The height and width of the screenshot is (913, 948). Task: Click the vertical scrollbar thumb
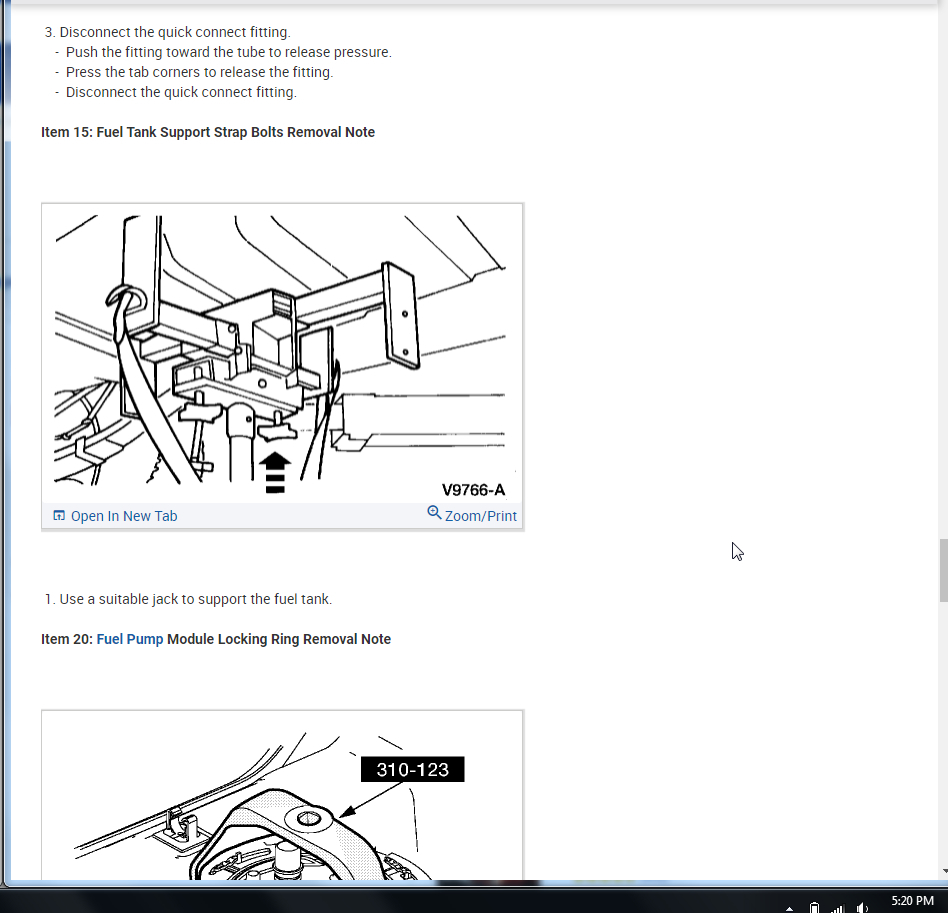[943, 570]
